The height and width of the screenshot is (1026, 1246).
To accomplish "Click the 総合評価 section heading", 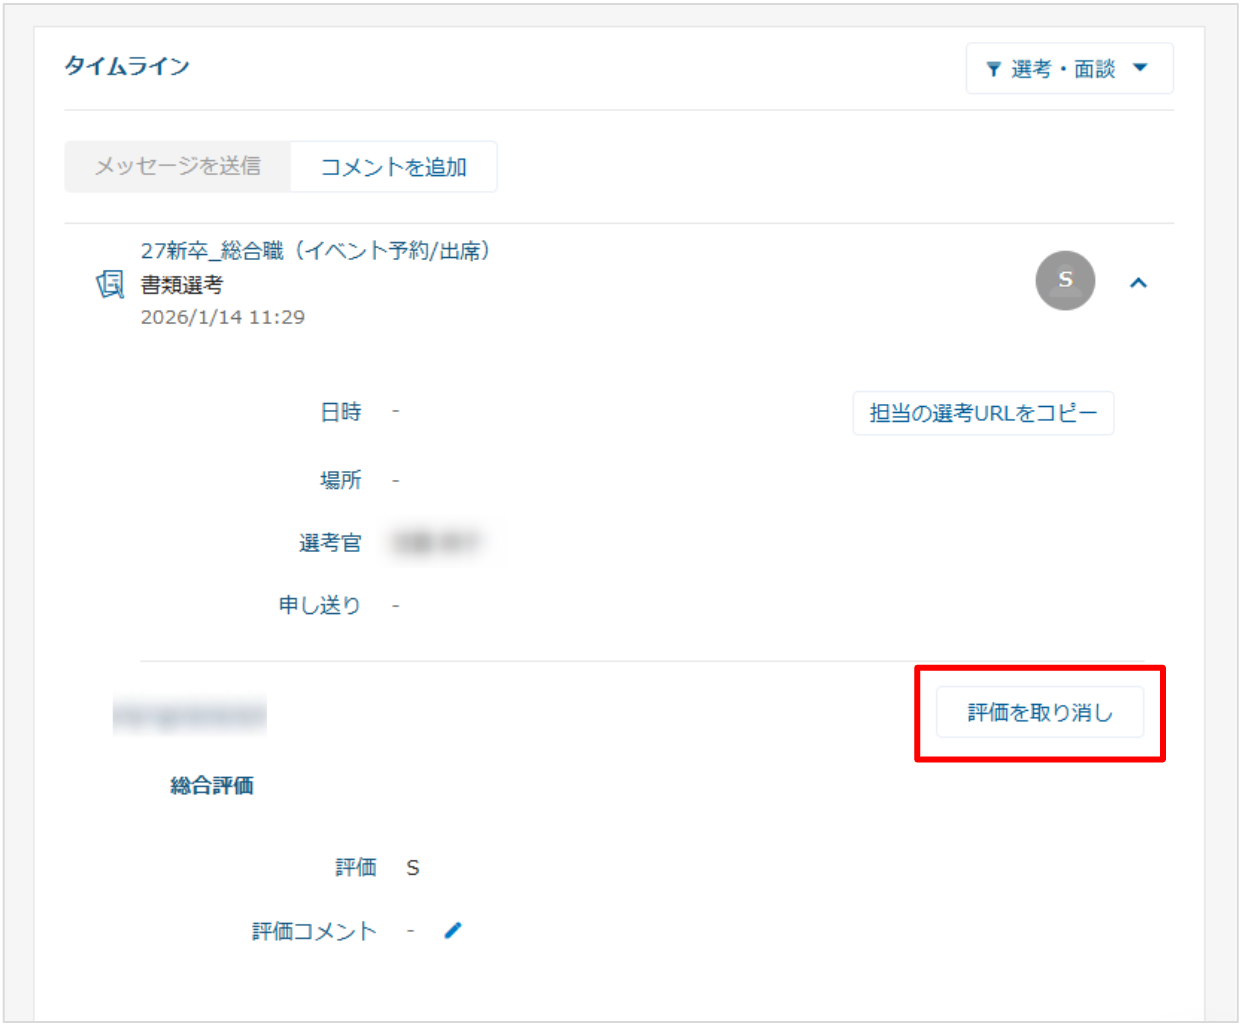I will [212, 786].
